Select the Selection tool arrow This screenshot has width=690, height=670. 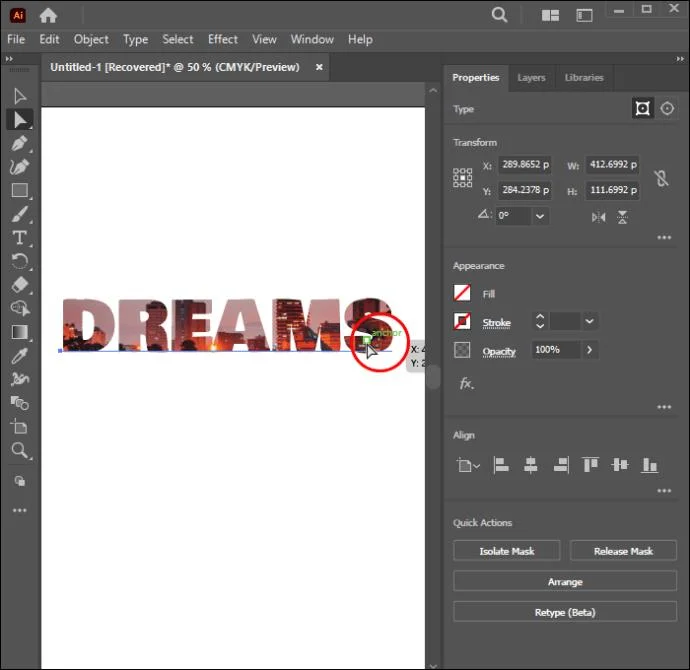[x=19, y=96]
